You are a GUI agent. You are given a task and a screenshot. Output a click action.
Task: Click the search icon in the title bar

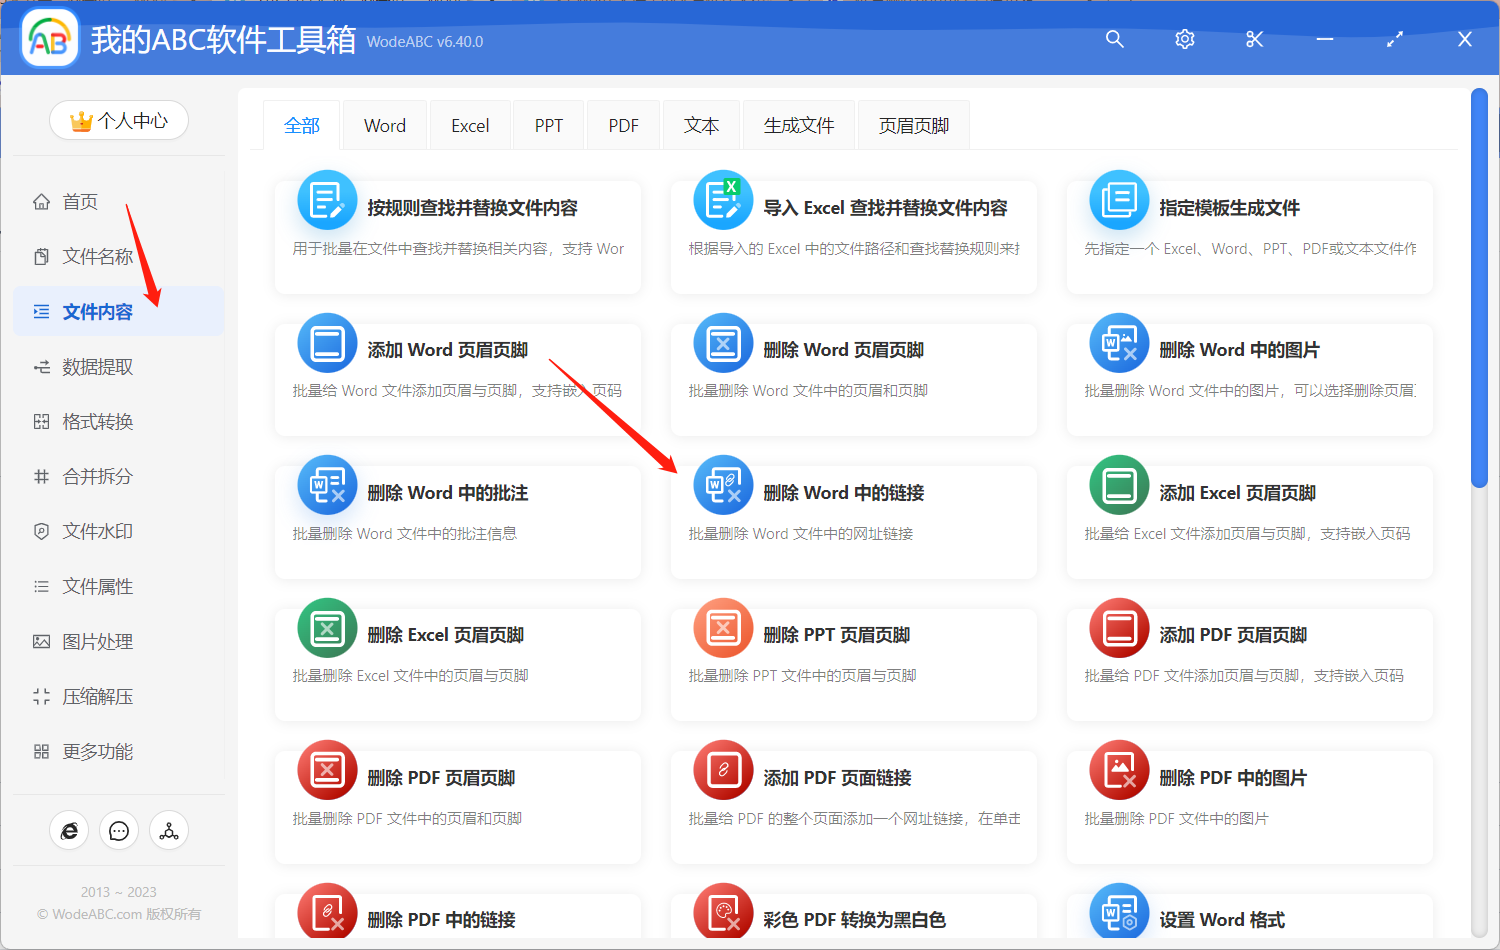pos(1114,39)
